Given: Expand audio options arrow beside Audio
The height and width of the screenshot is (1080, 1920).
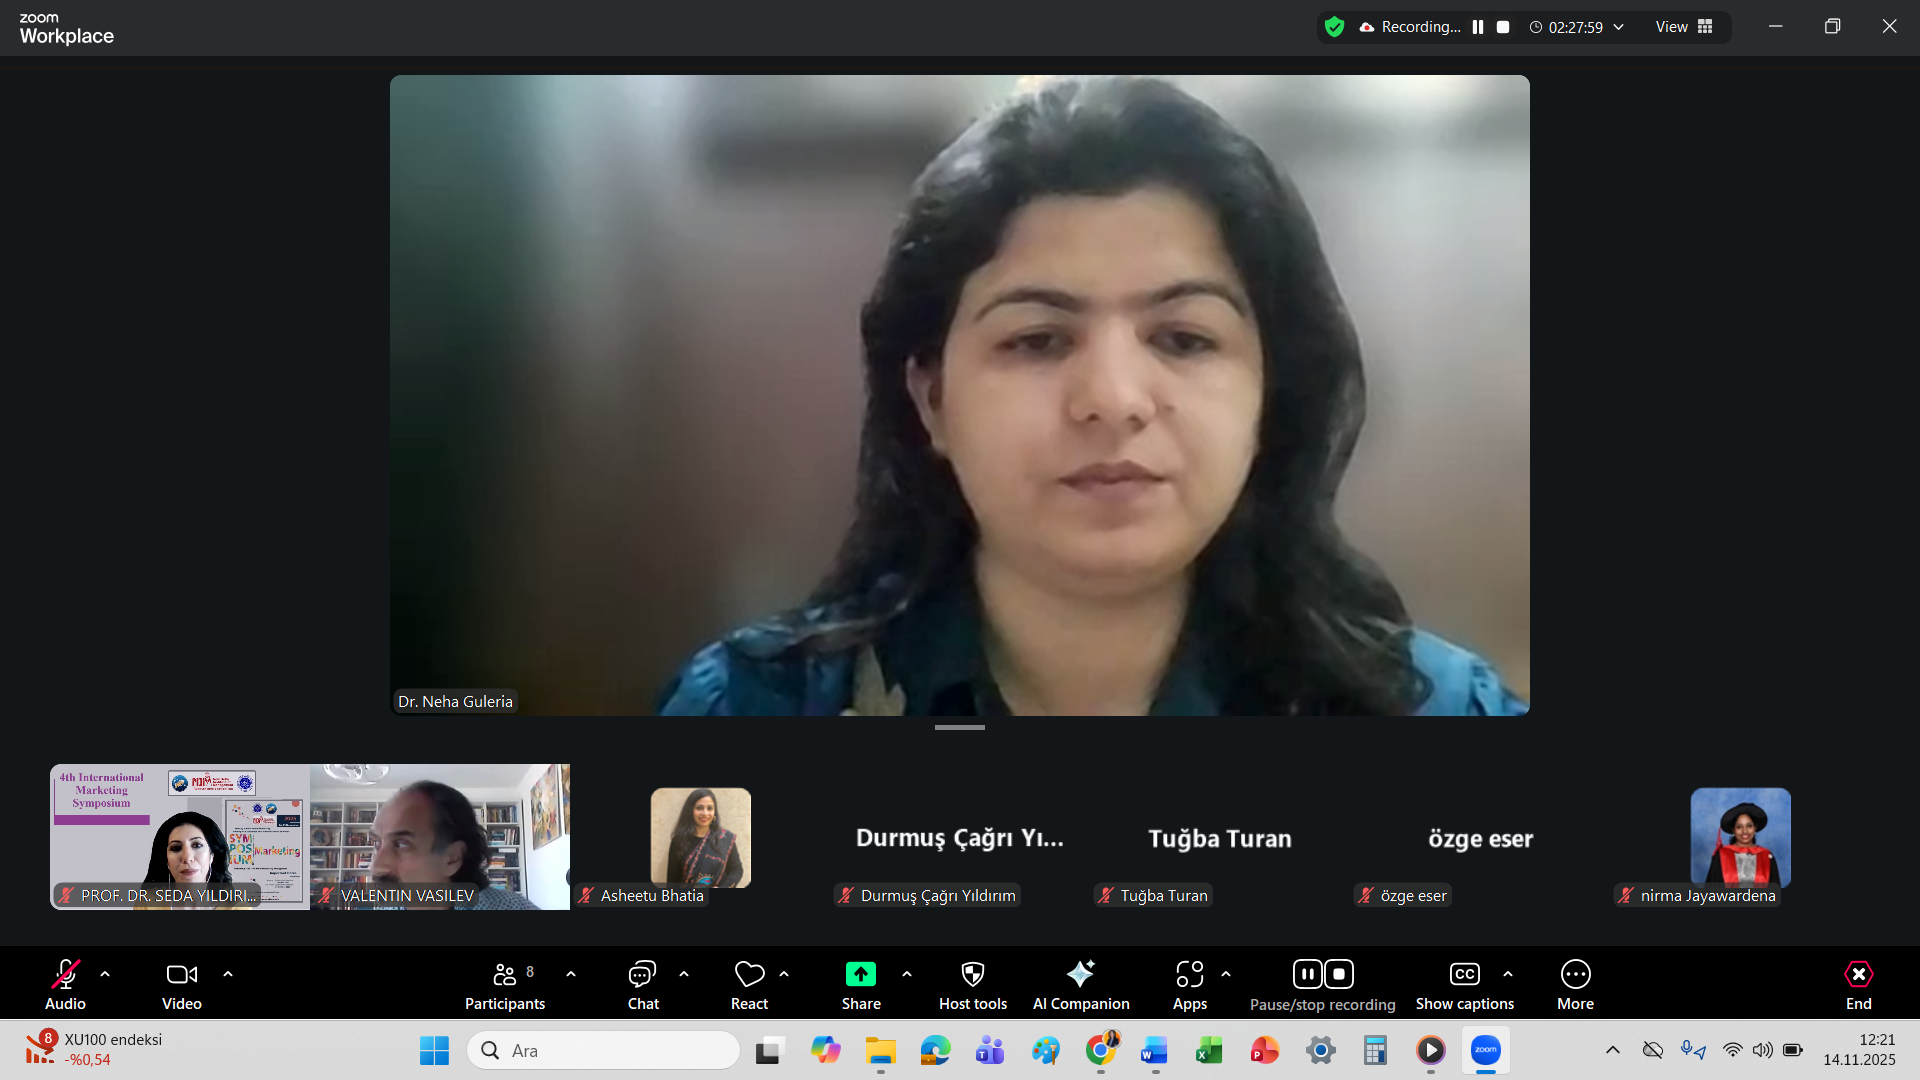Looking at the screenshot, I should point(105,974).
